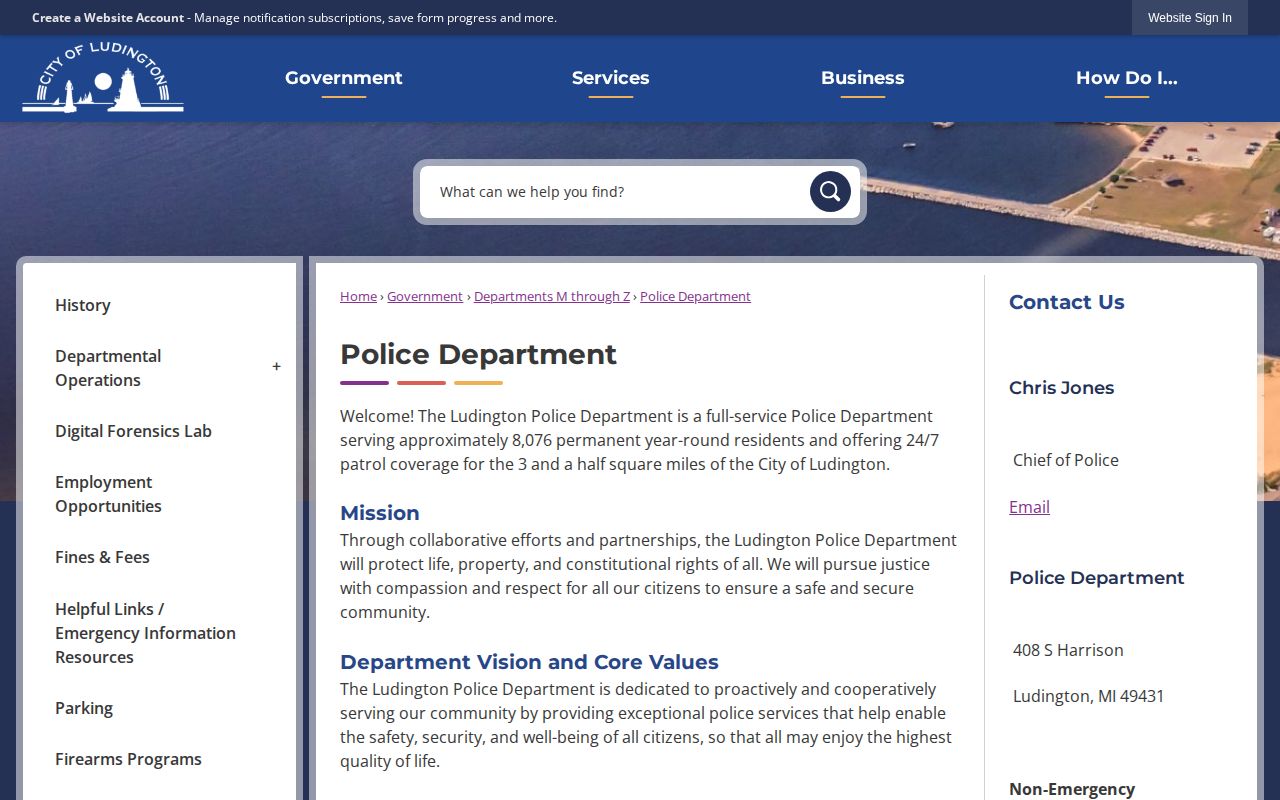Open Helpful Links / Emergency Information Resources

click(x=145, y=633)
